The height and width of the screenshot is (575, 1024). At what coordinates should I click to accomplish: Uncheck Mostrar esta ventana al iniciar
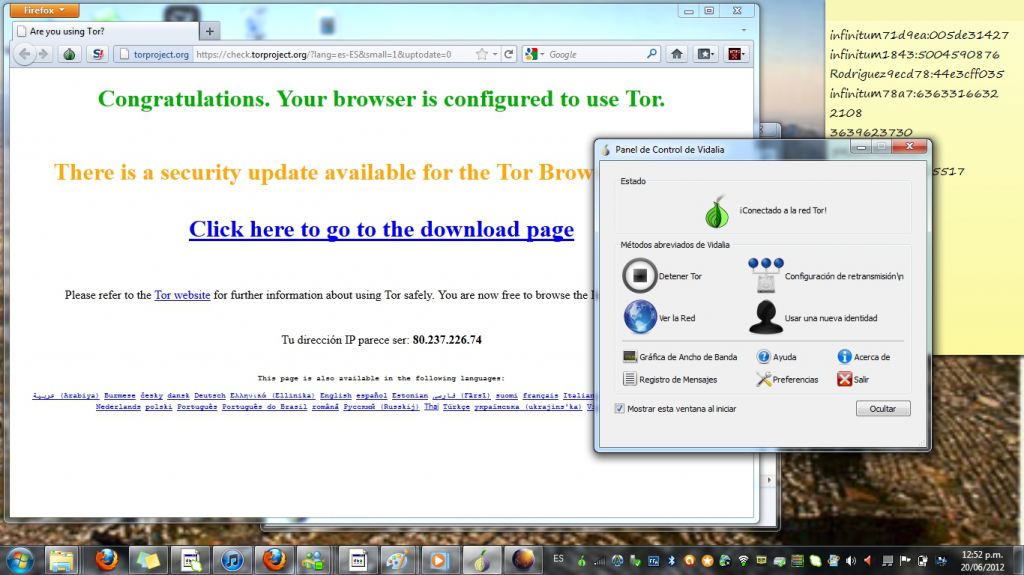(x=620, y=409)
